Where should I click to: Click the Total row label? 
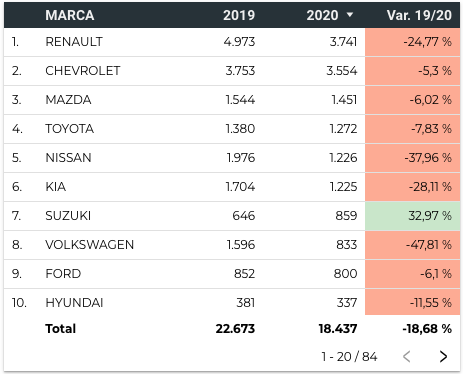pyautogui.click(x=61, y=329)
